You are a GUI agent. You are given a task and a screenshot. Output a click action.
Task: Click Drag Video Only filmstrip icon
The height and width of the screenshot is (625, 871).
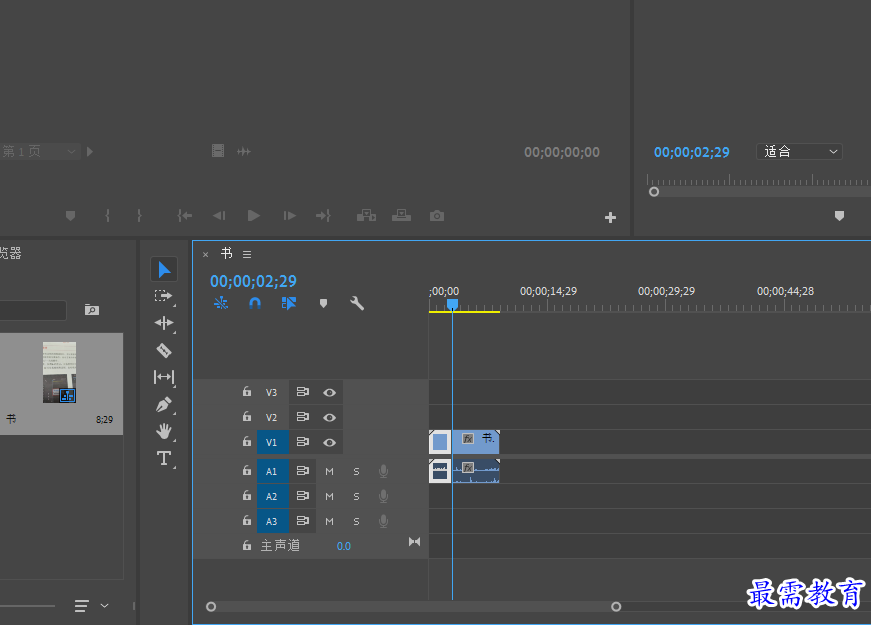click(x=218, y=151)
